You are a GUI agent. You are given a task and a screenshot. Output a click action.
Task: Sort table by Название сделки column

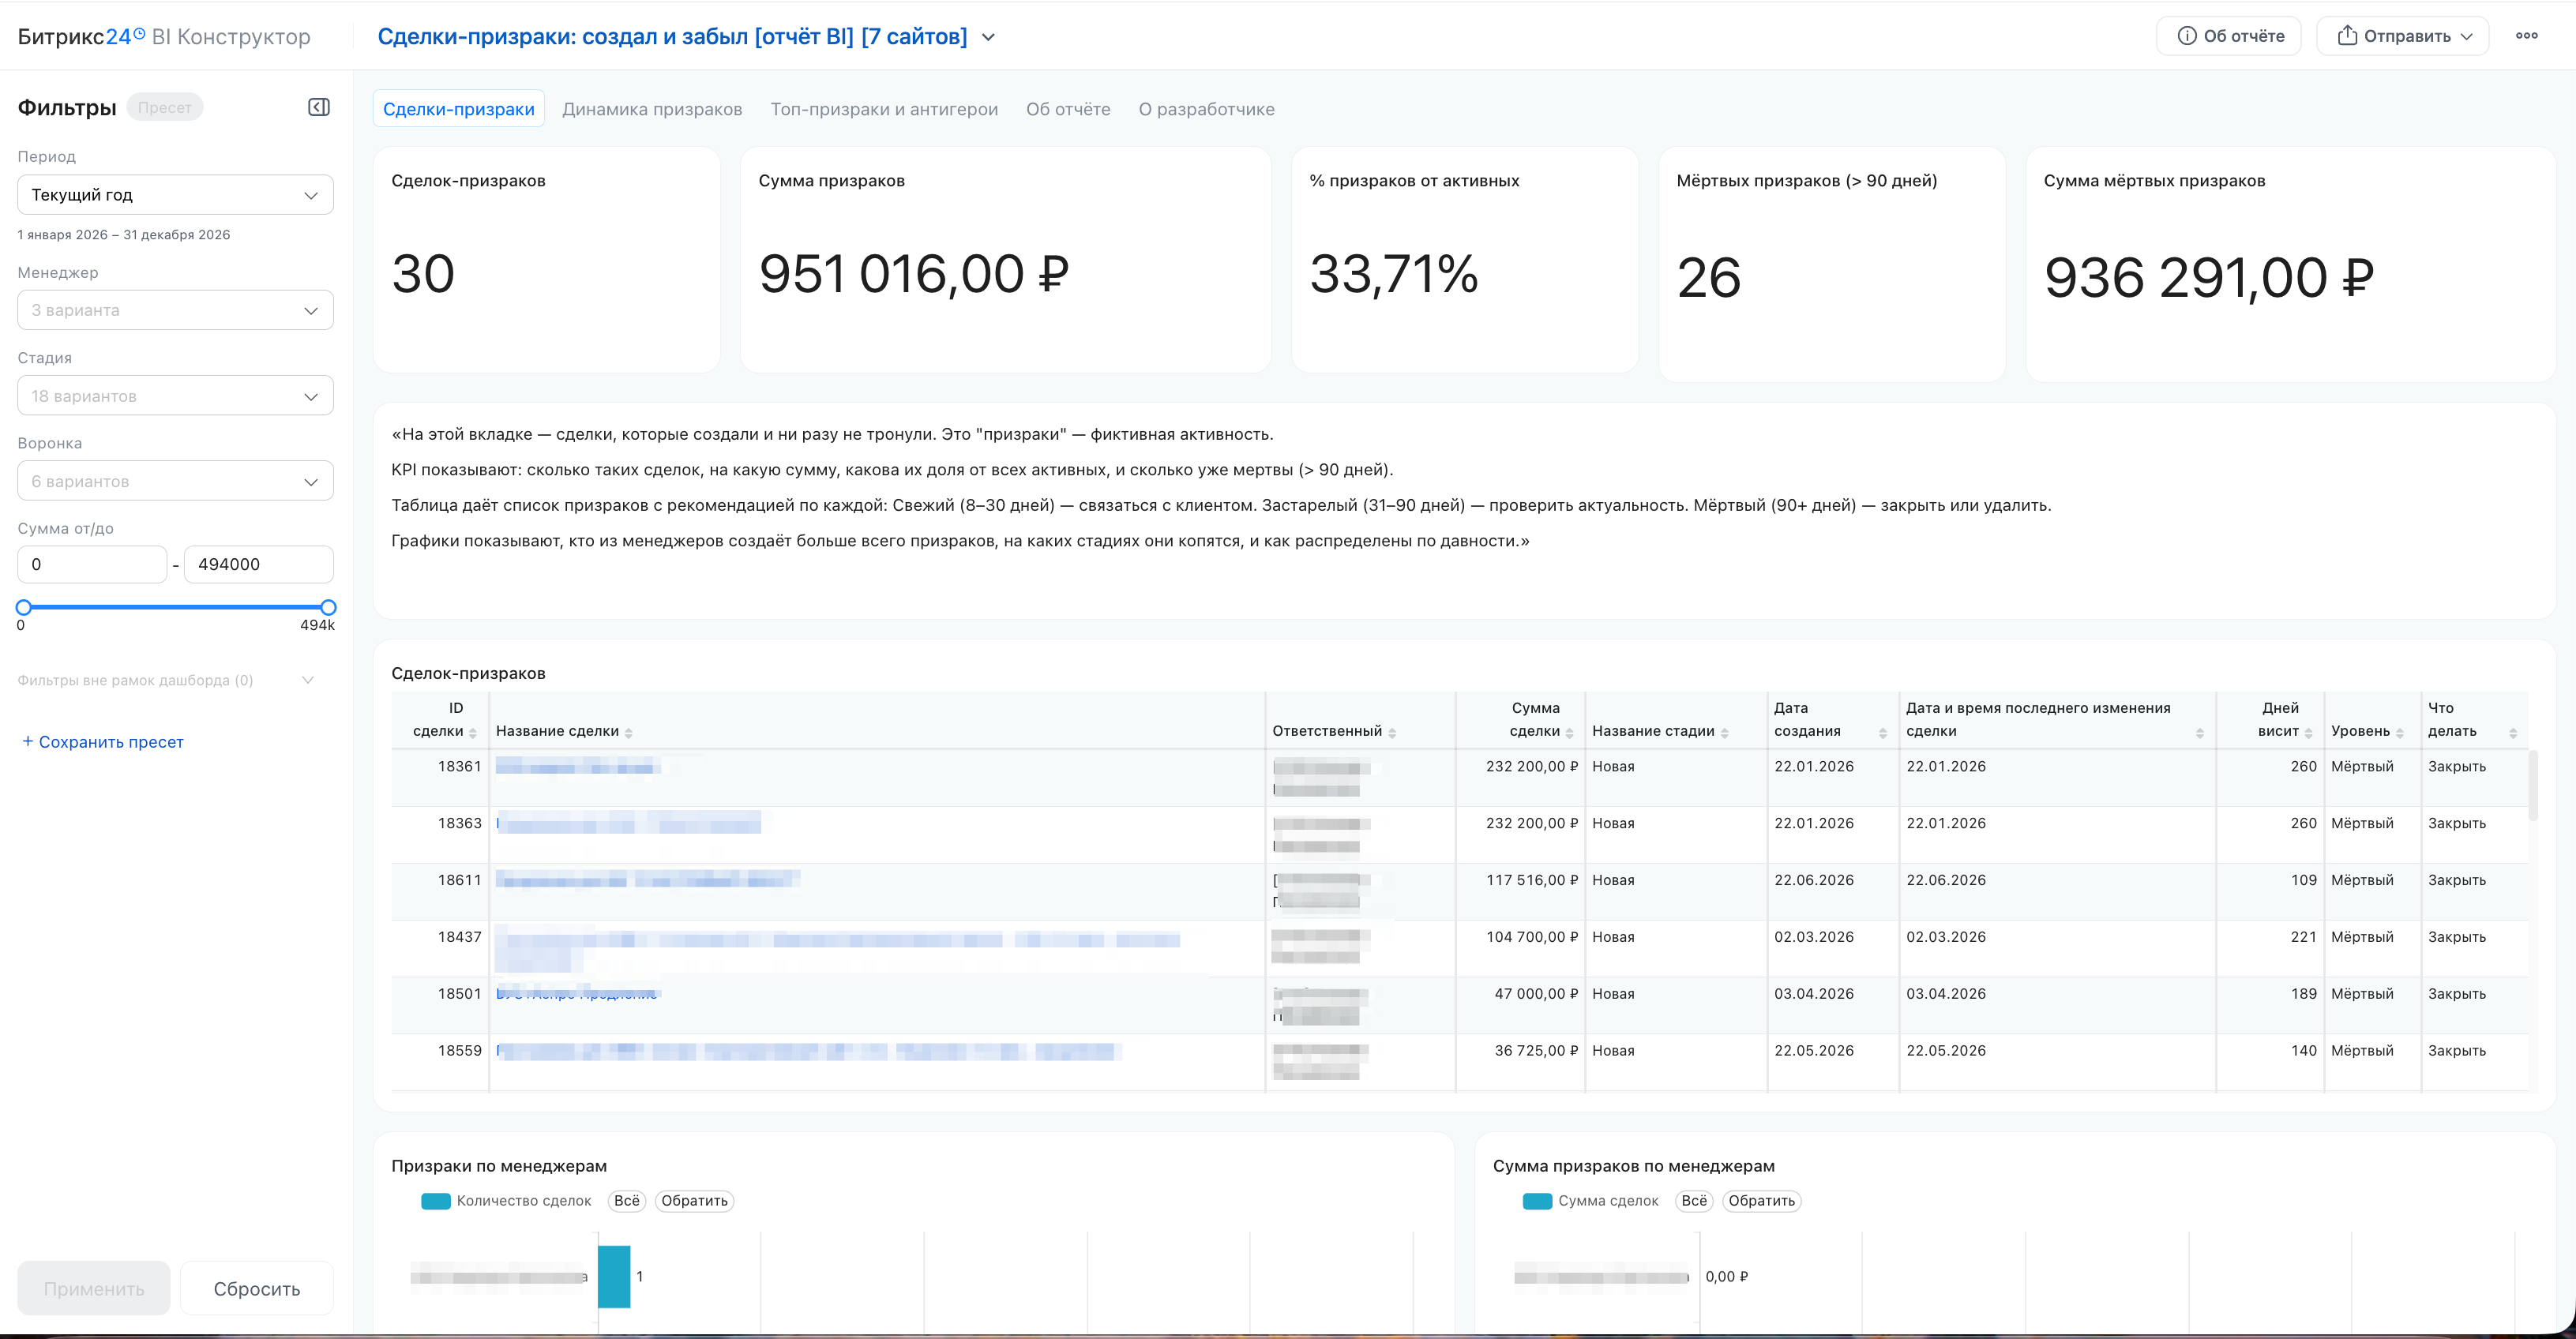coord(628,733)
